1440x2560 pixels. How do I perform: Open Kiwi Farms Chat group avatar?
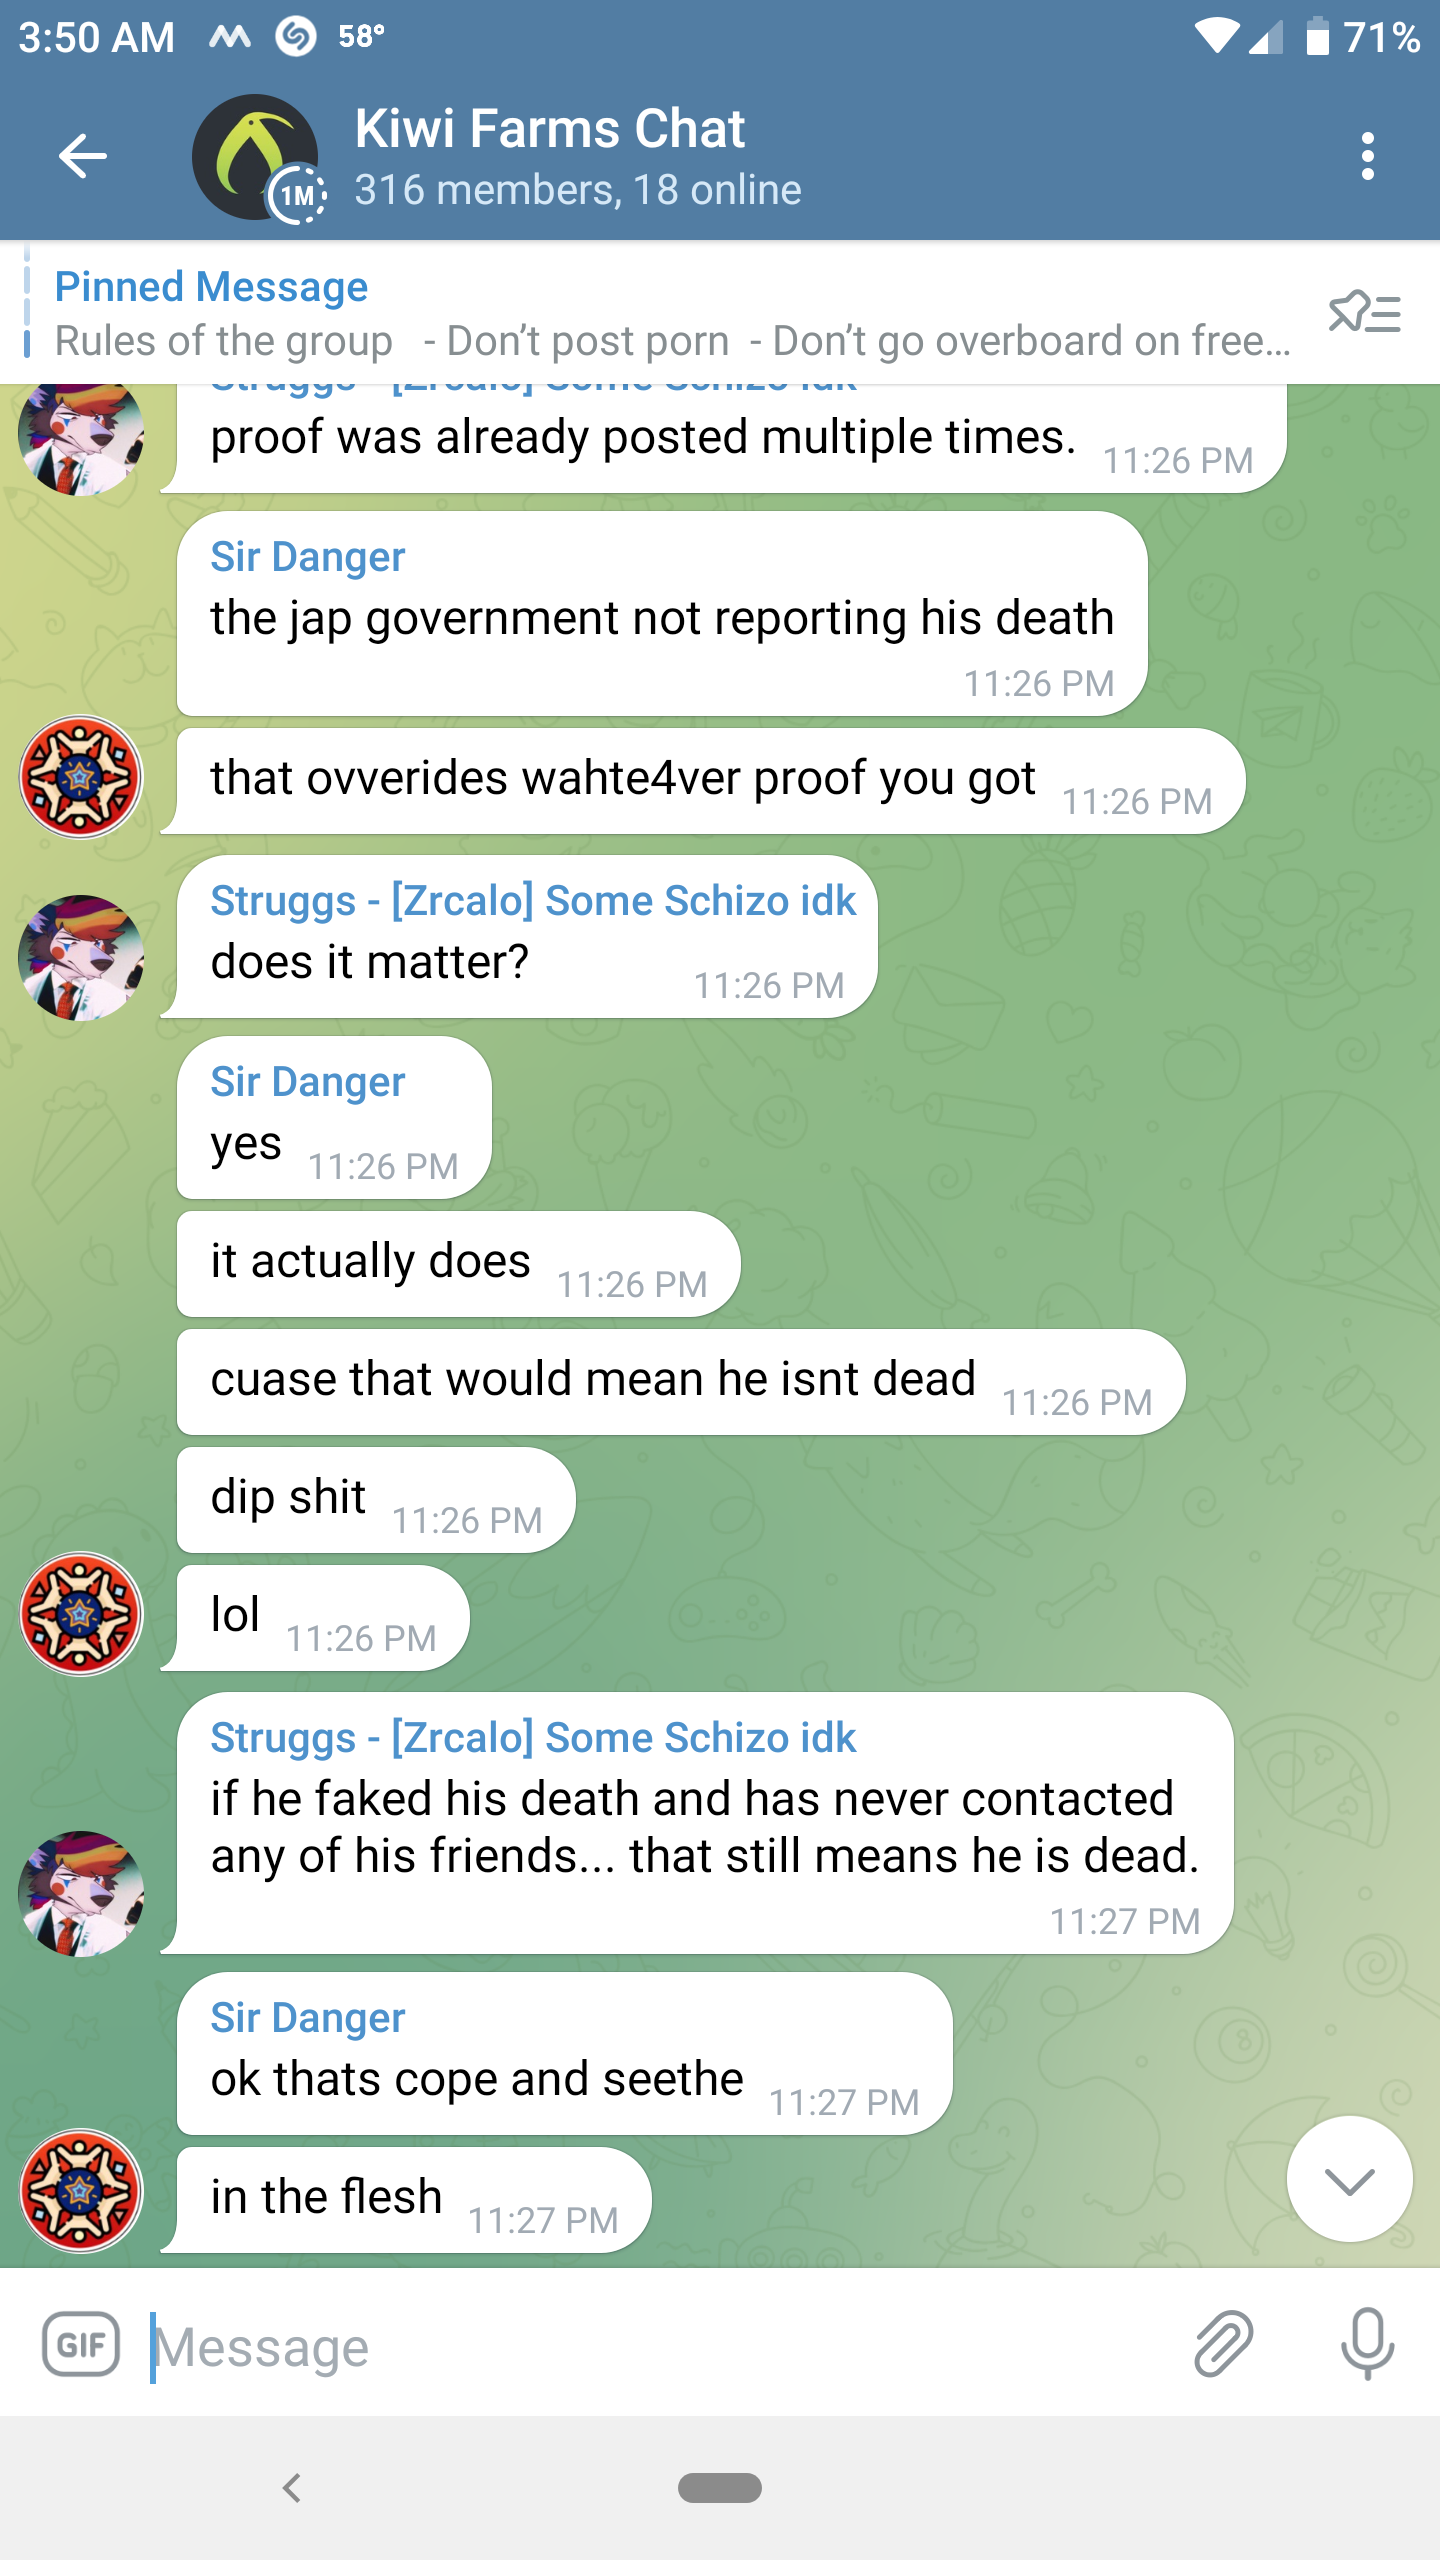256,158
